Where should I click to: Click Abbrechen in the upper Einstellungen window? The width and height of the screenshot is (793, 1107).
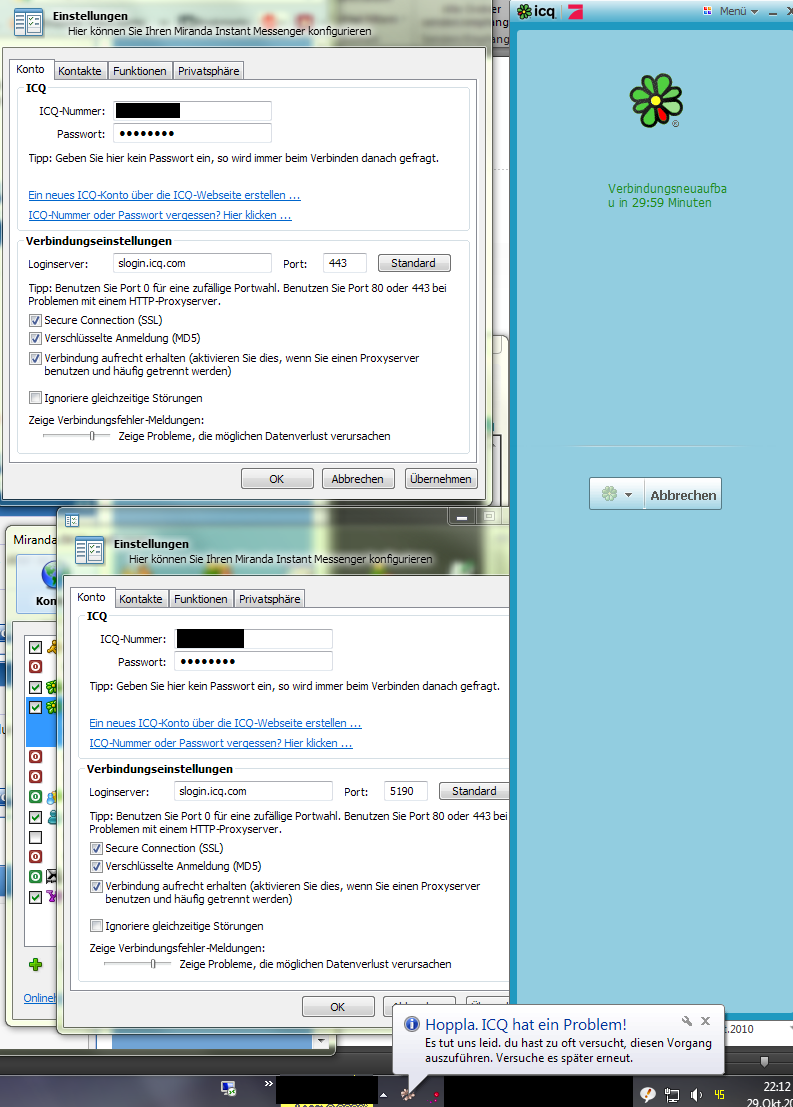pyautogui.click(x=357, y=479)
